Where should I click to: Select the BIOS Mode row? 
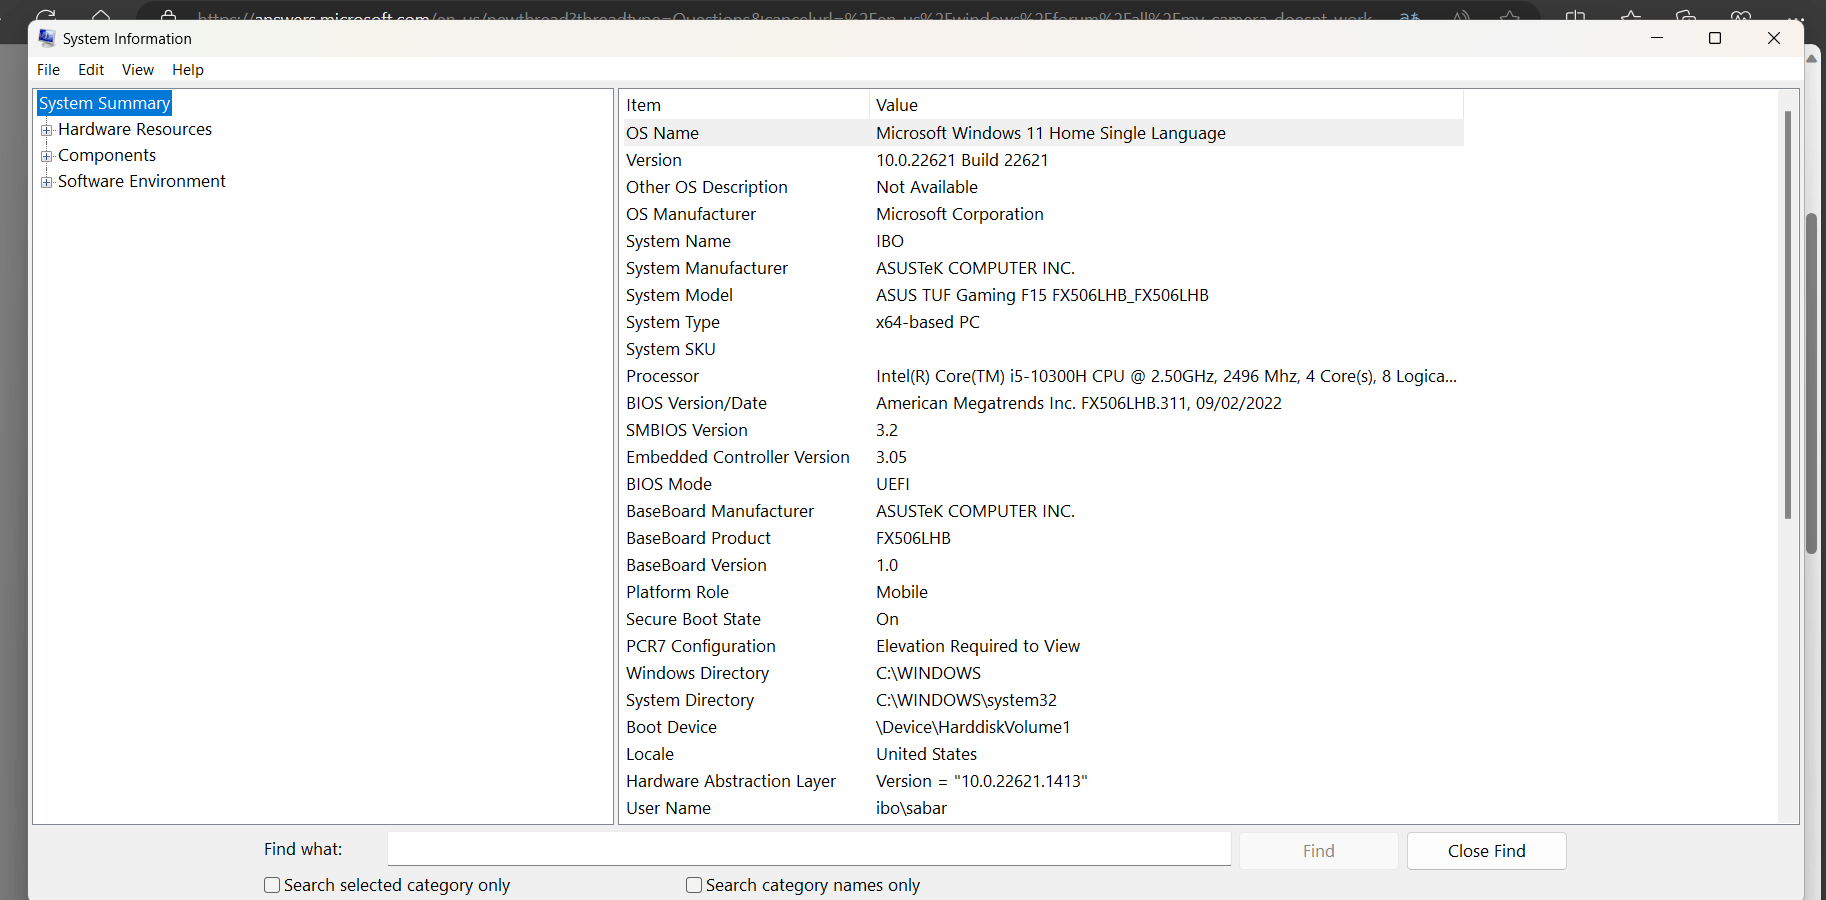pos(1043,484)
